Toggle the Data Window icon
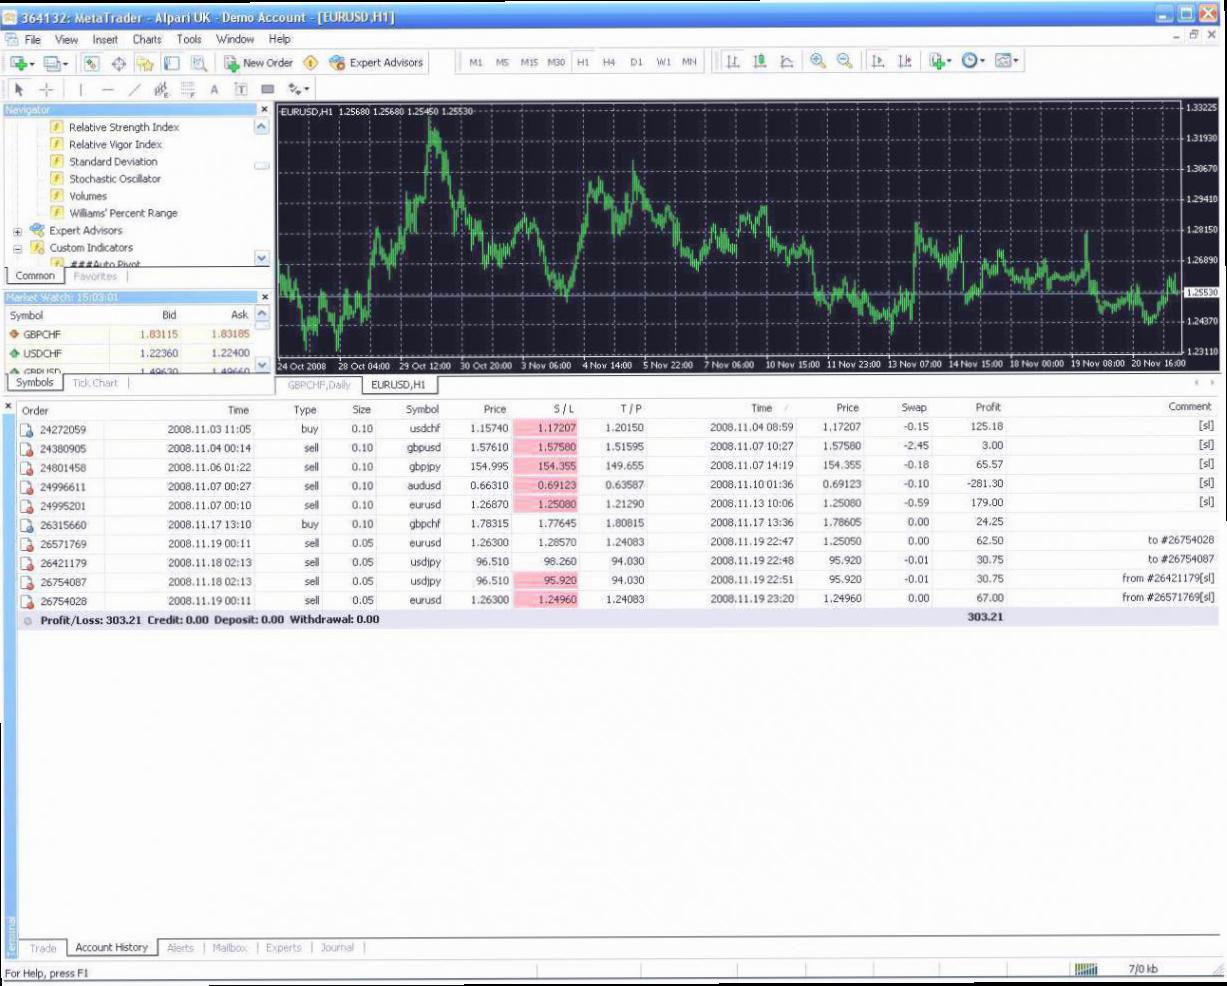 118,63
